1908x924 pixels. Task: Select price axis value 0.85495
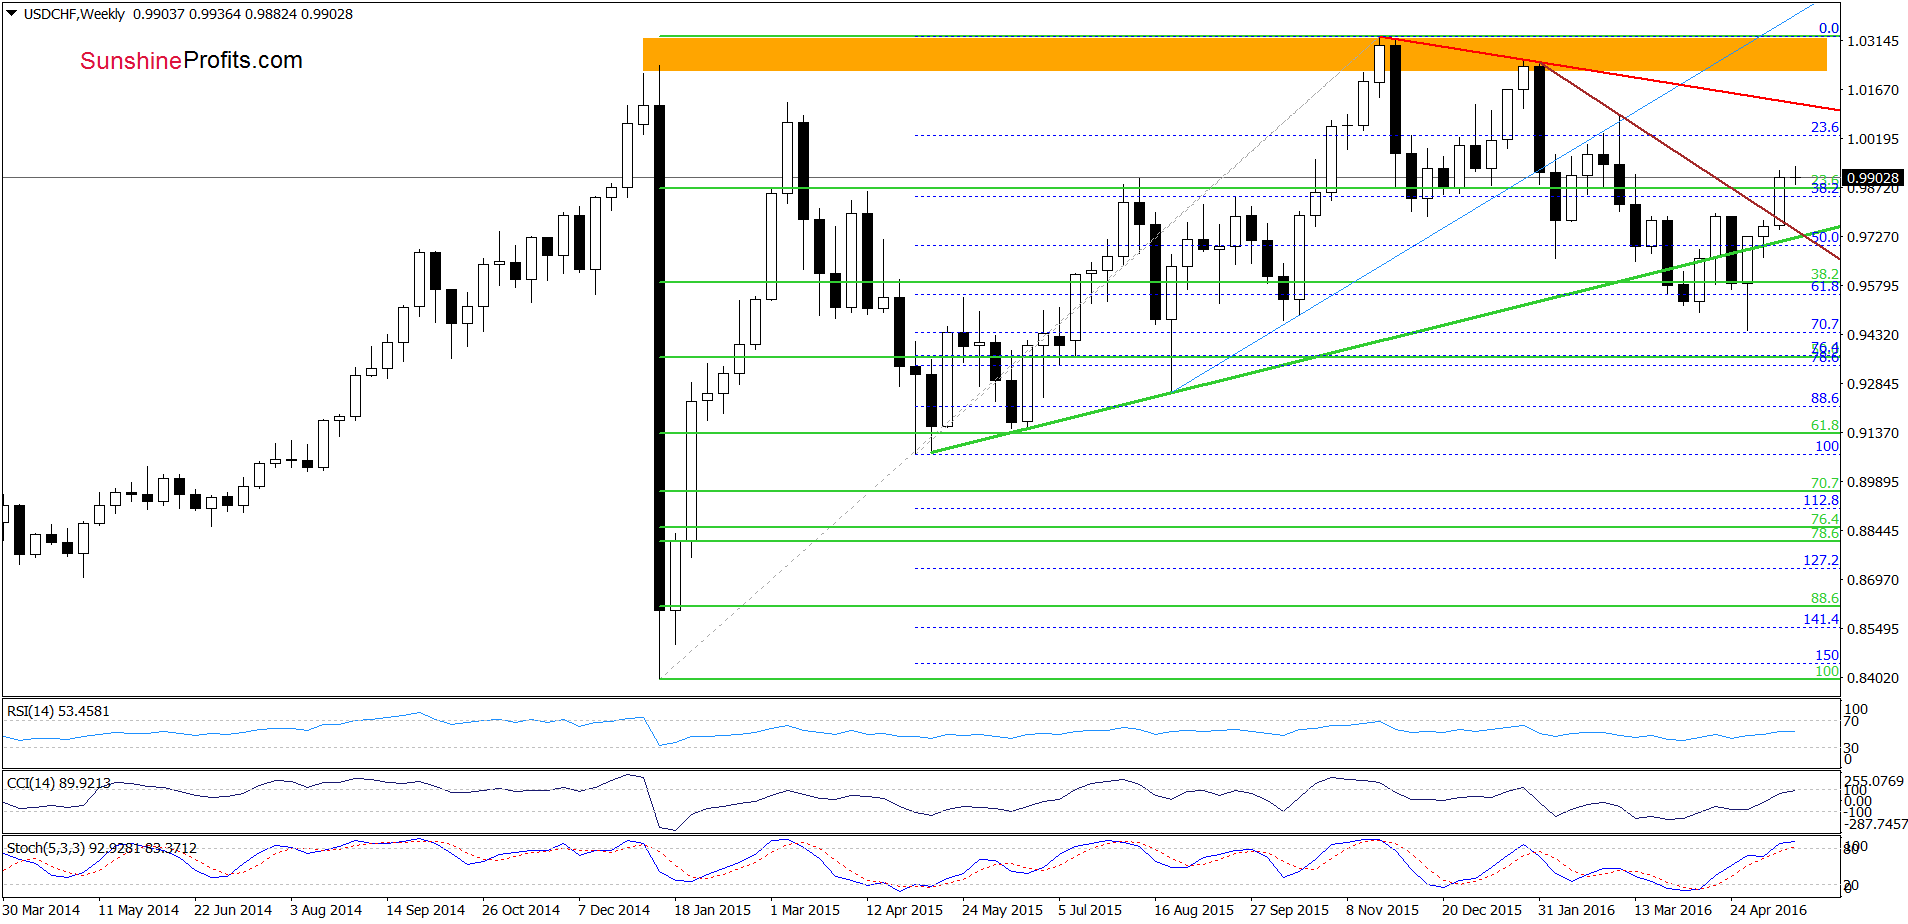1872,629
